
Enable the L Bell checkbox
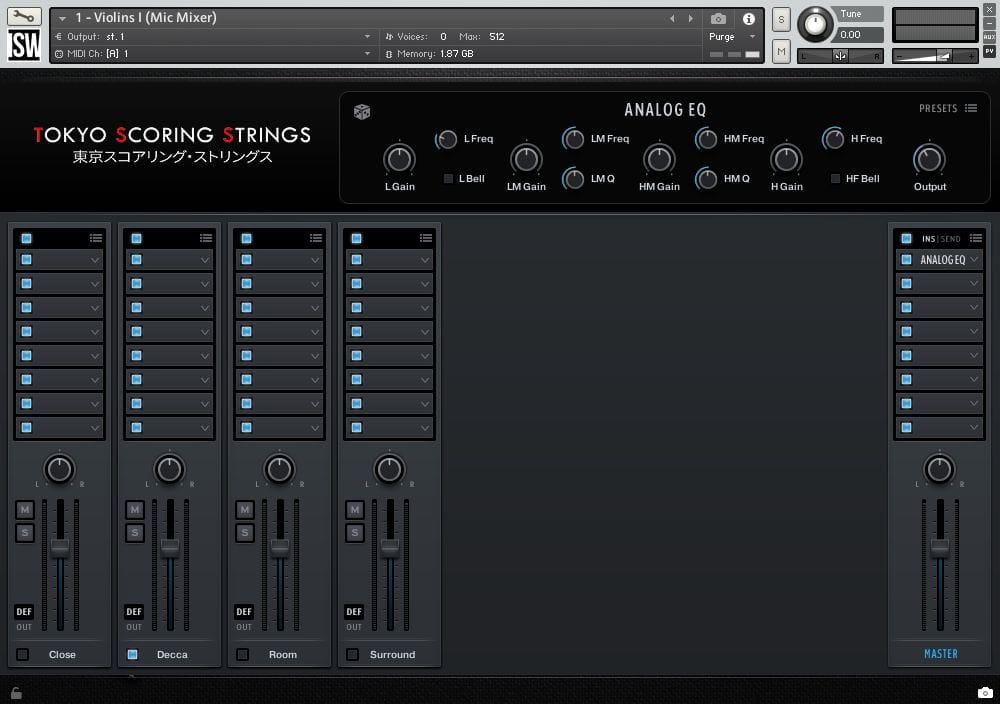pos(448,179)
